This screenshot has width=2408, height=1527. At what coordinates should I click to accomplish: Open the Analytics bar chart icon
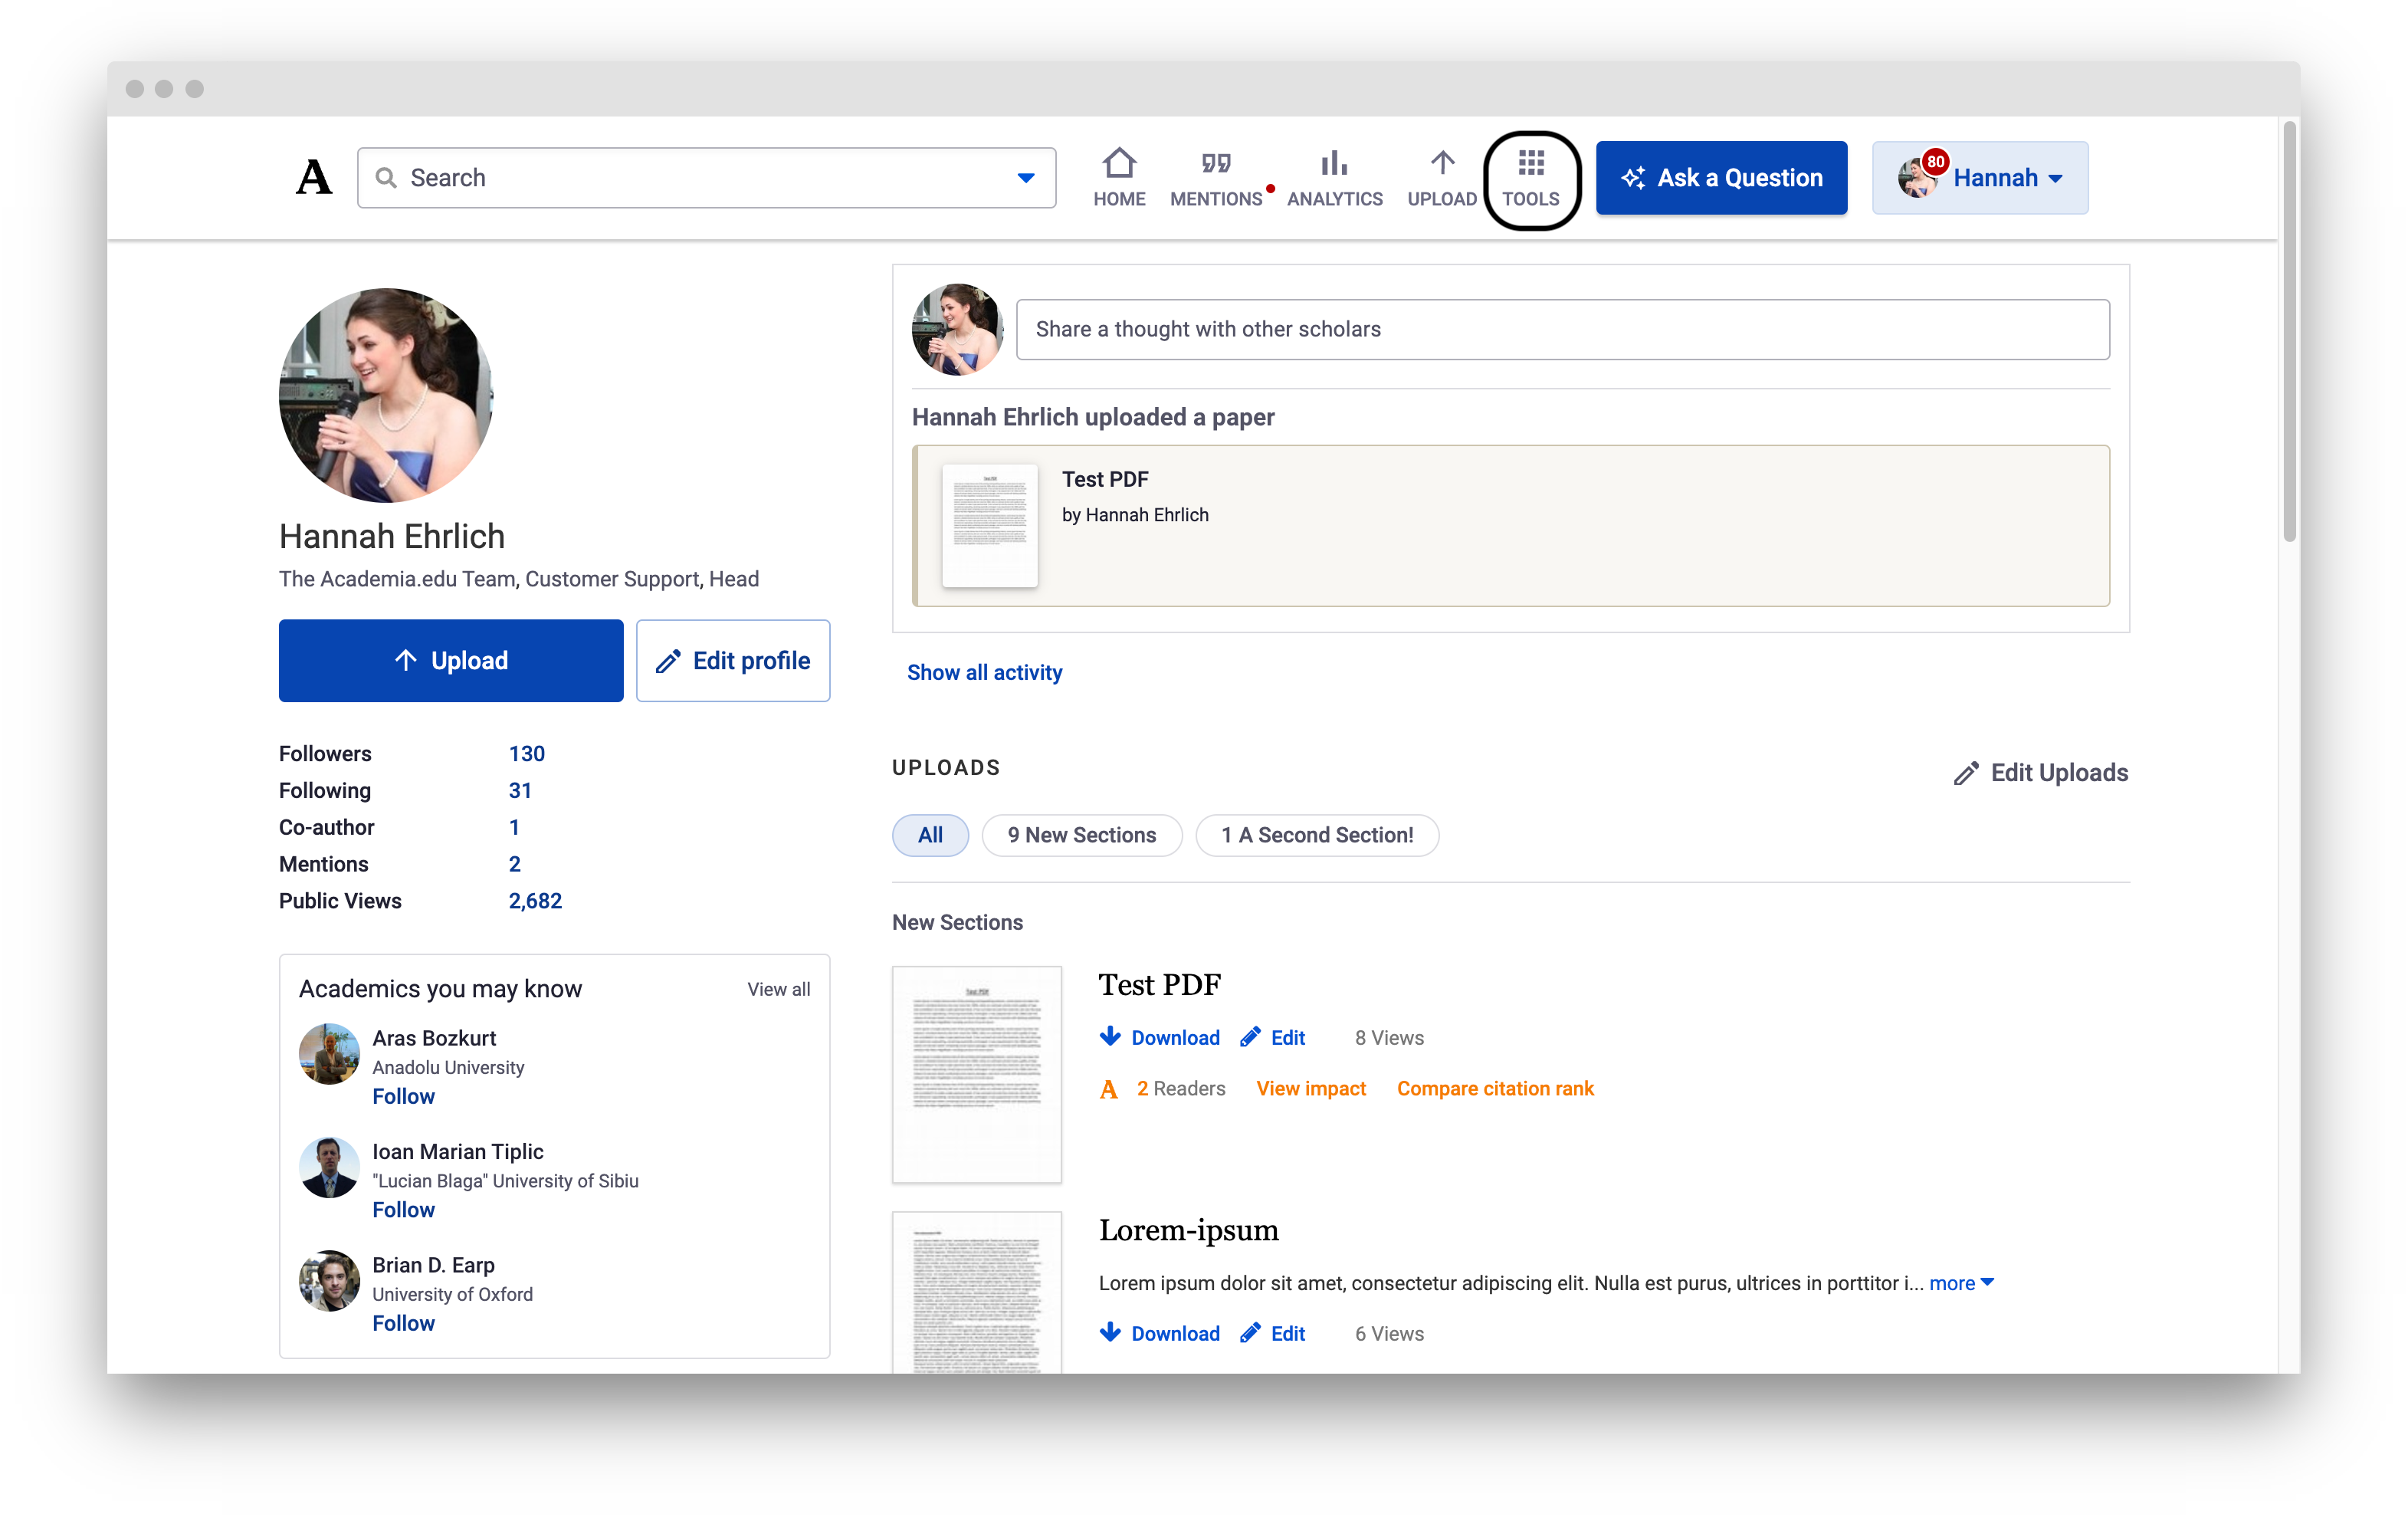[1334, 162]
